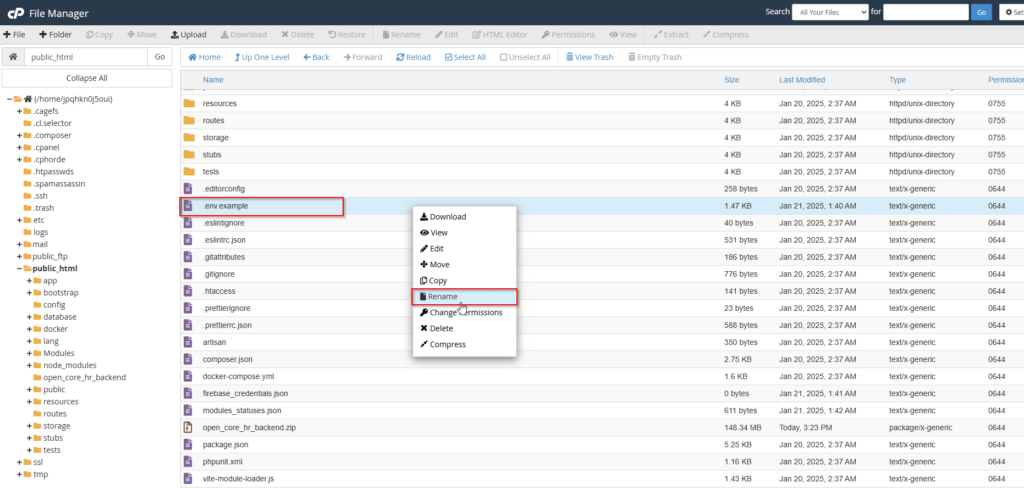Choose View from context menu
Screen dimensions: 1024x488
coord(464,233)
